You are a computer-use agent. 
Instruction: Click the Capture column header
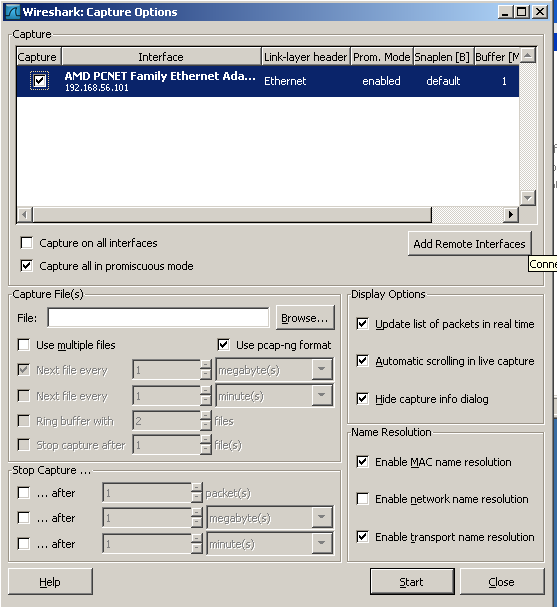(38, 57)
